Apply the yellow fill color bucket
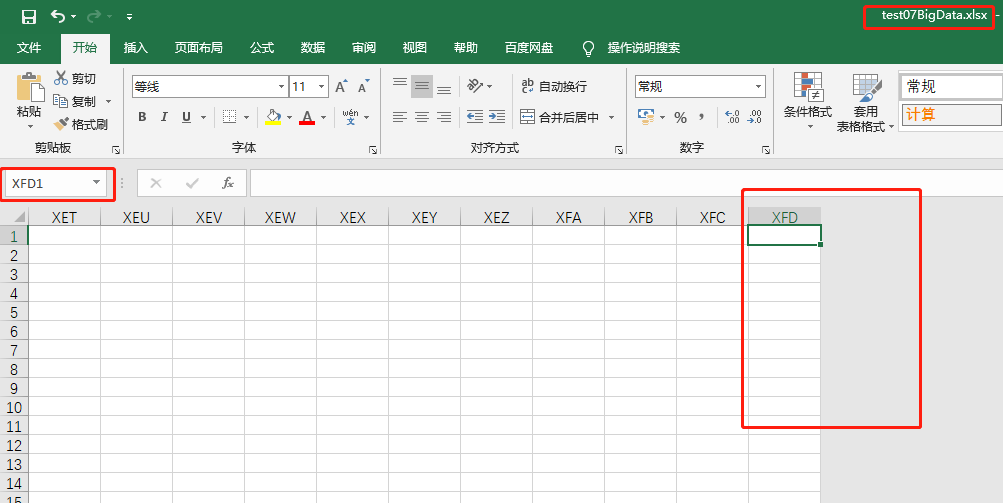This screenshot has height=503, width=1003. pyautogui.click(x=273, y=117)
